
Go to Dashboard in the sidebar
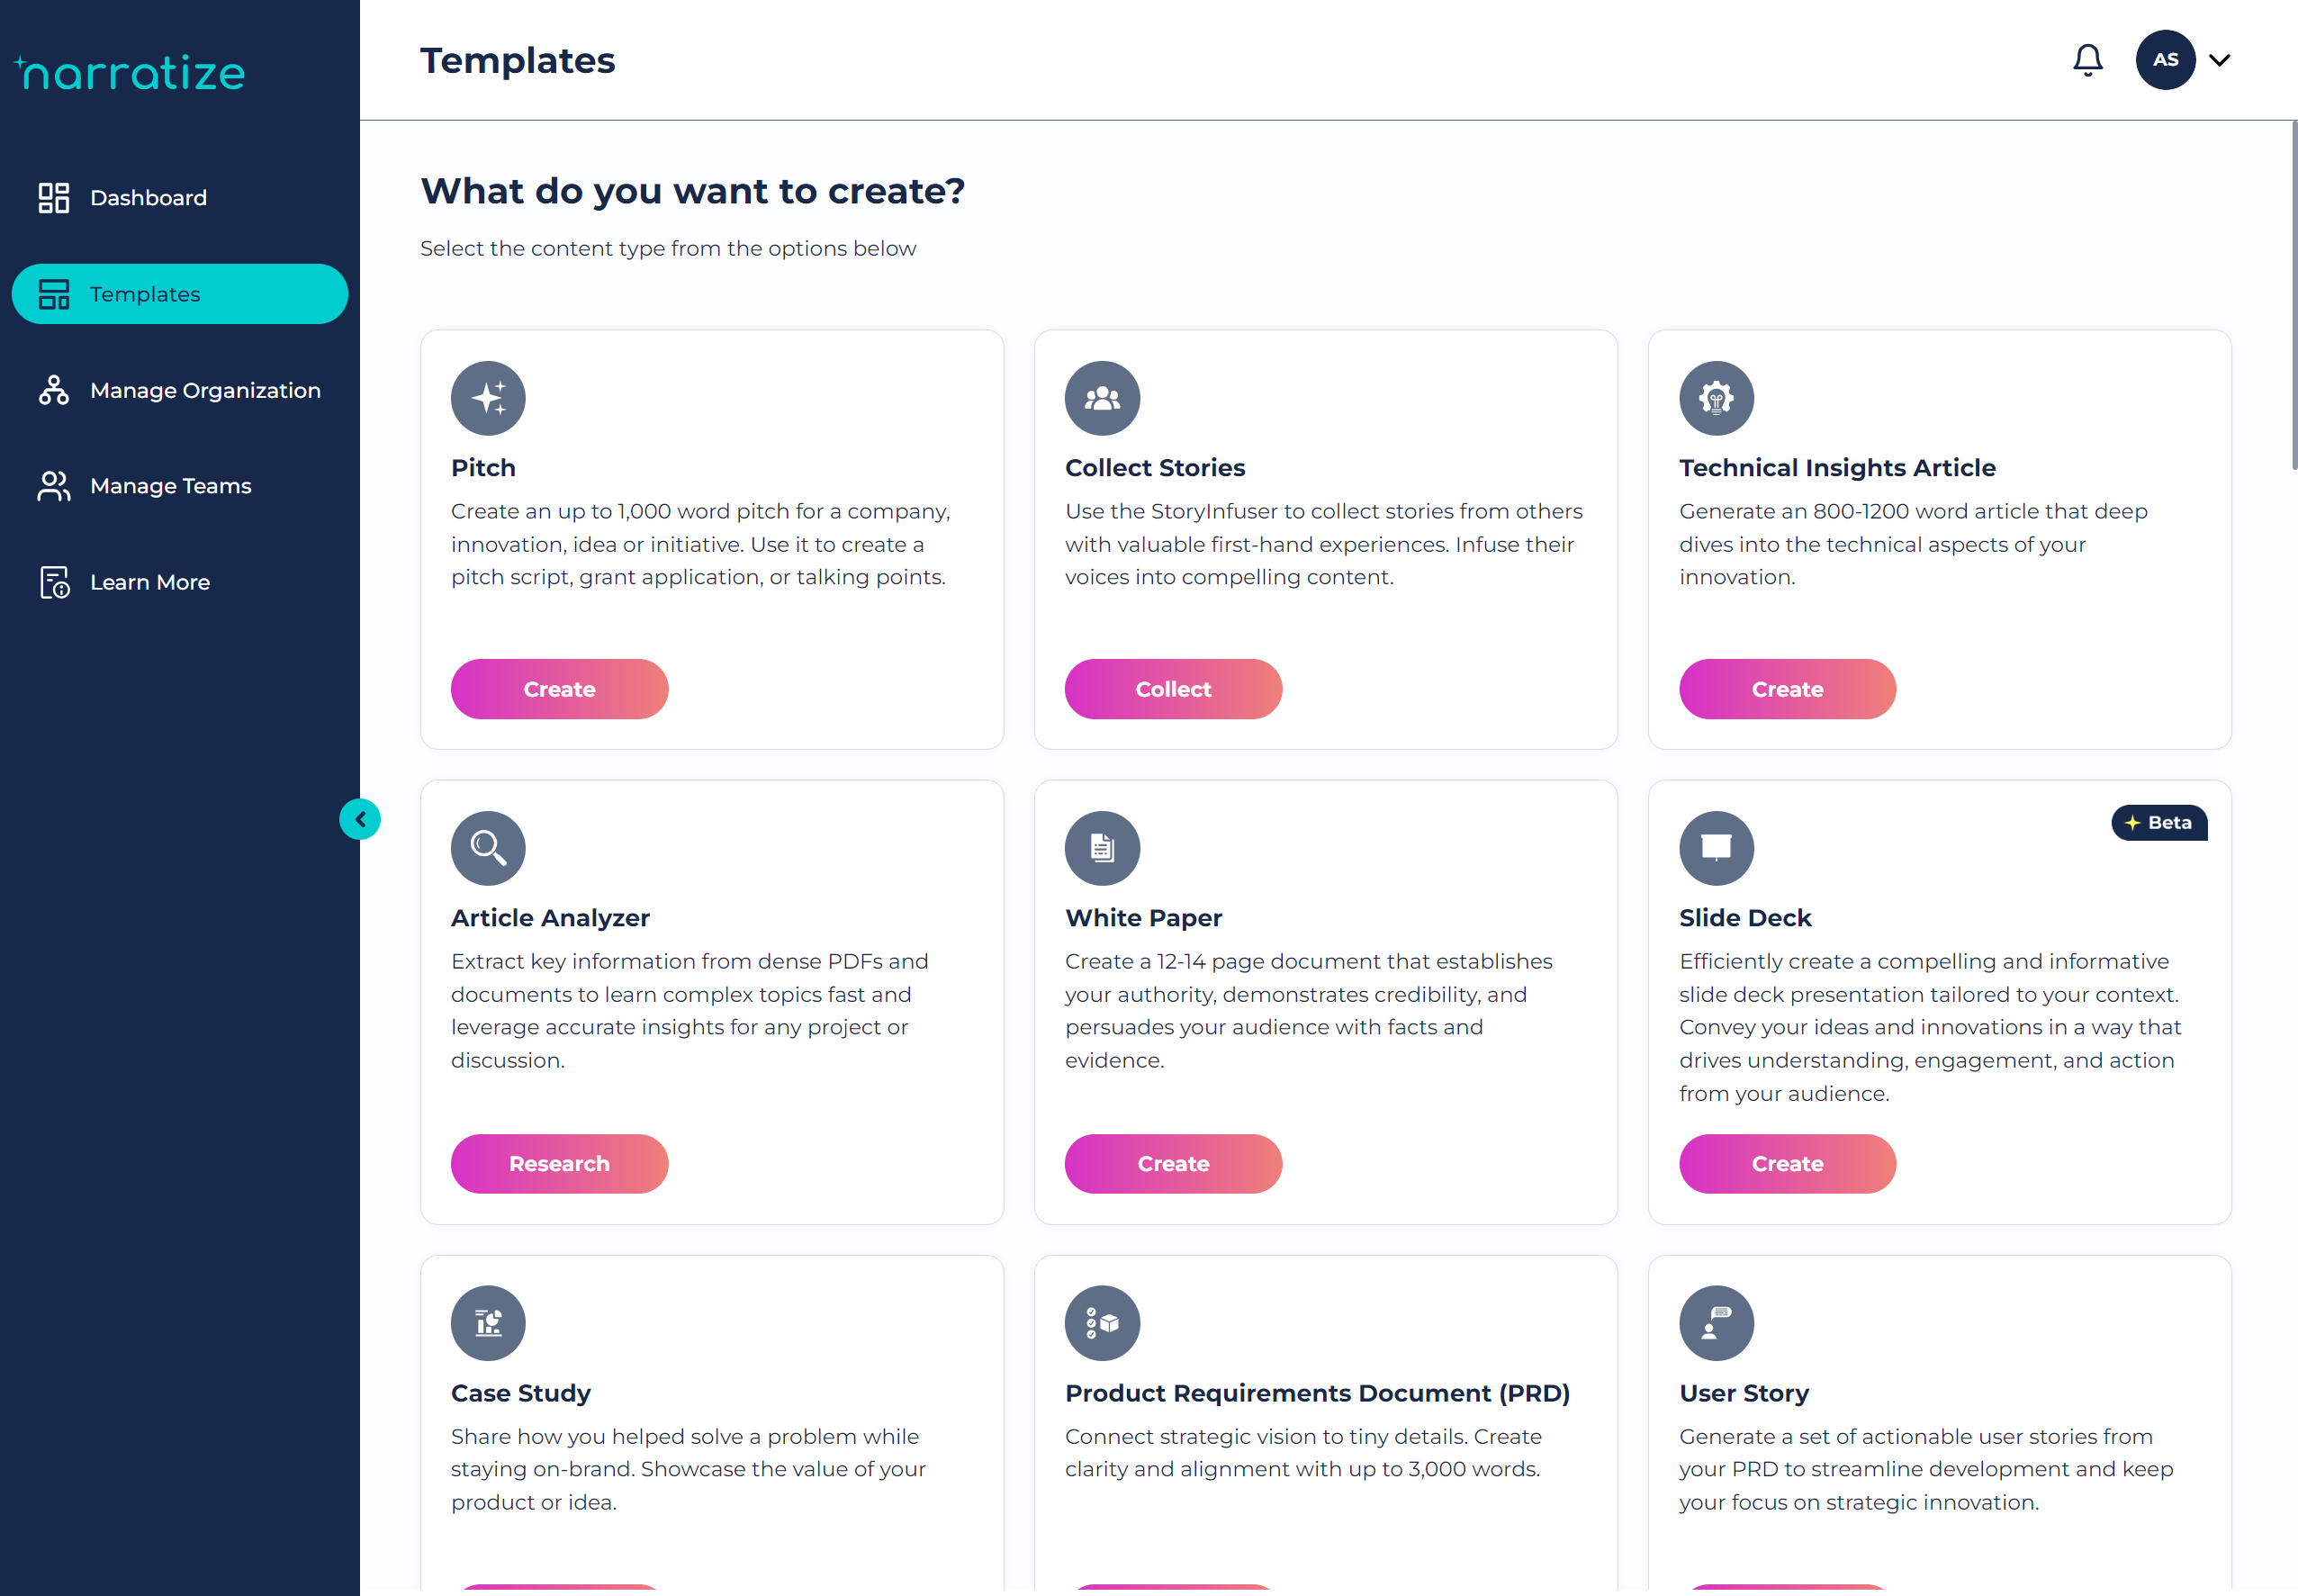point(148,198)
